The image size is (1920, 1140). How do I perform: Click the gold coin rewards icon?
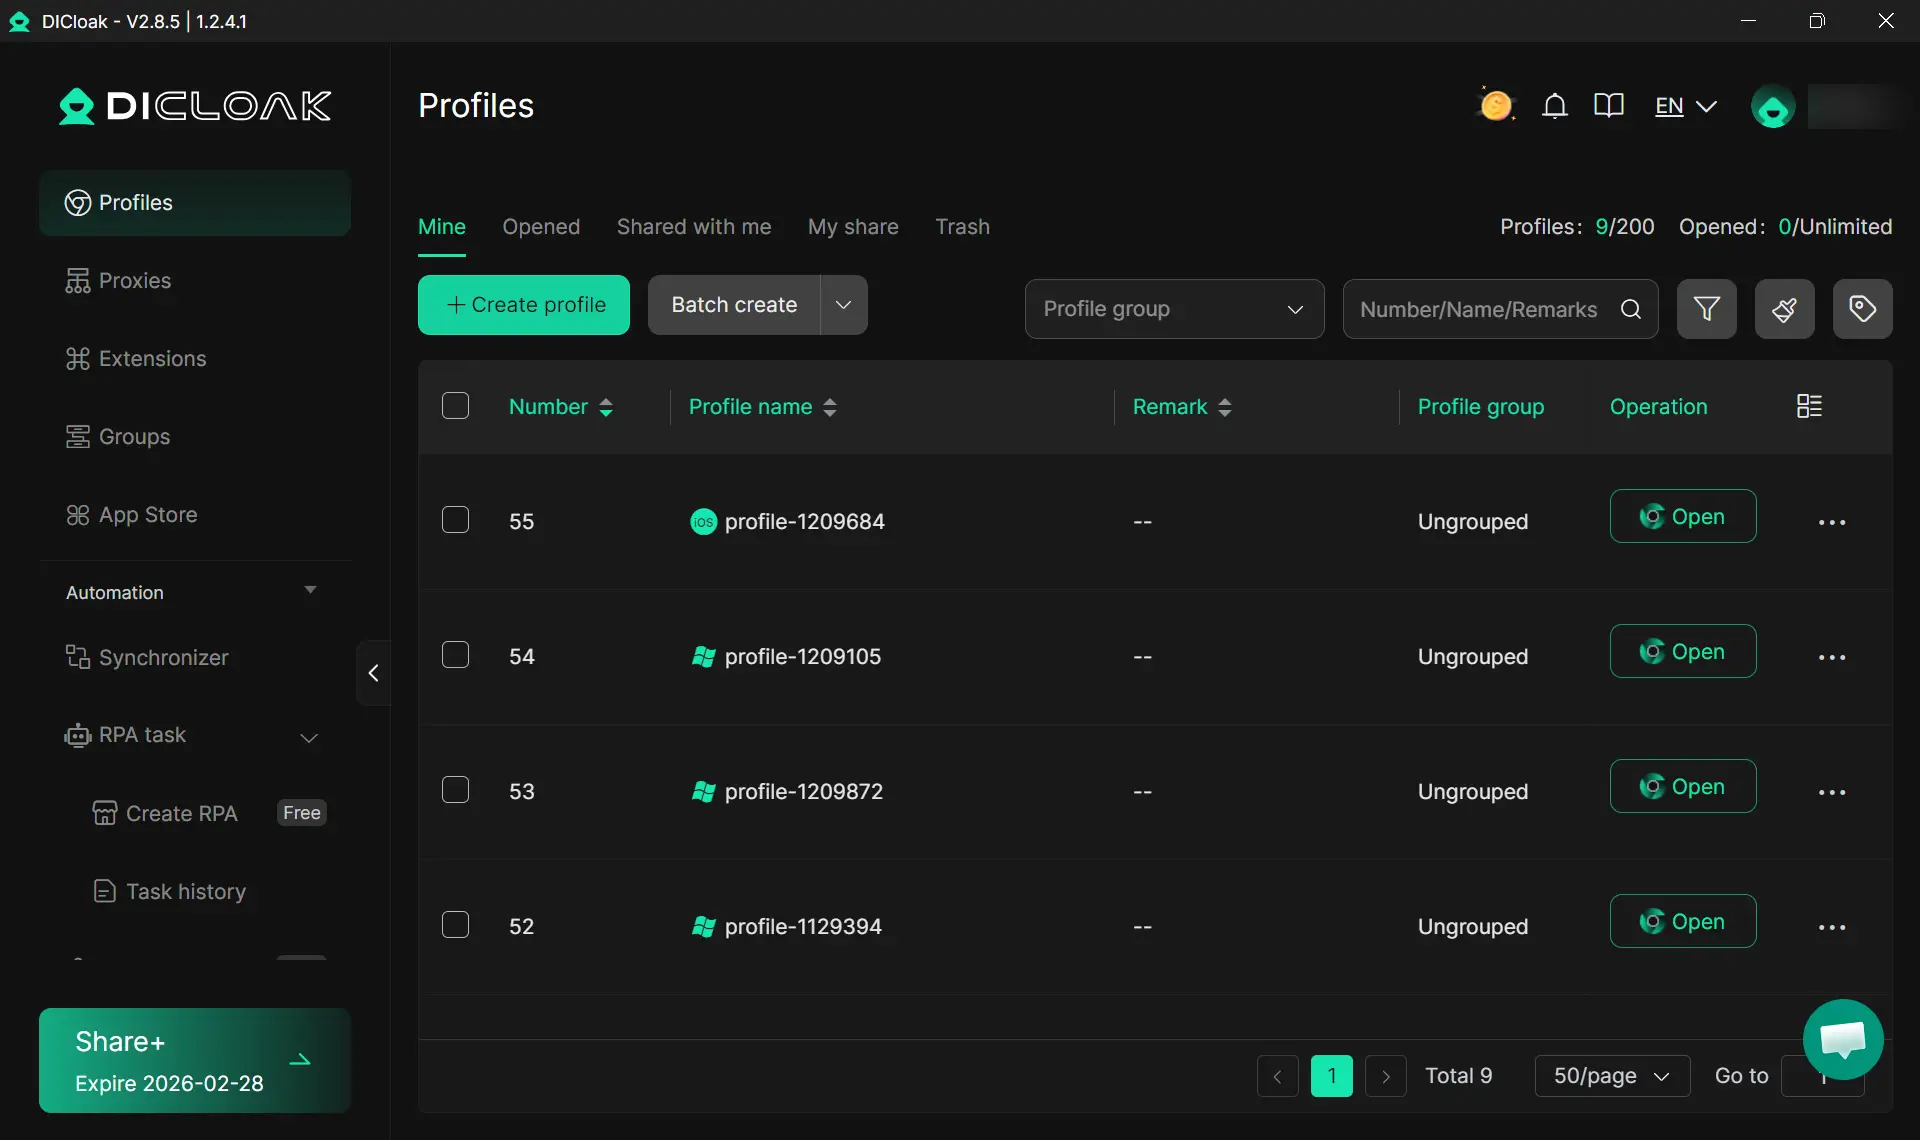[x=1496, y=106]
